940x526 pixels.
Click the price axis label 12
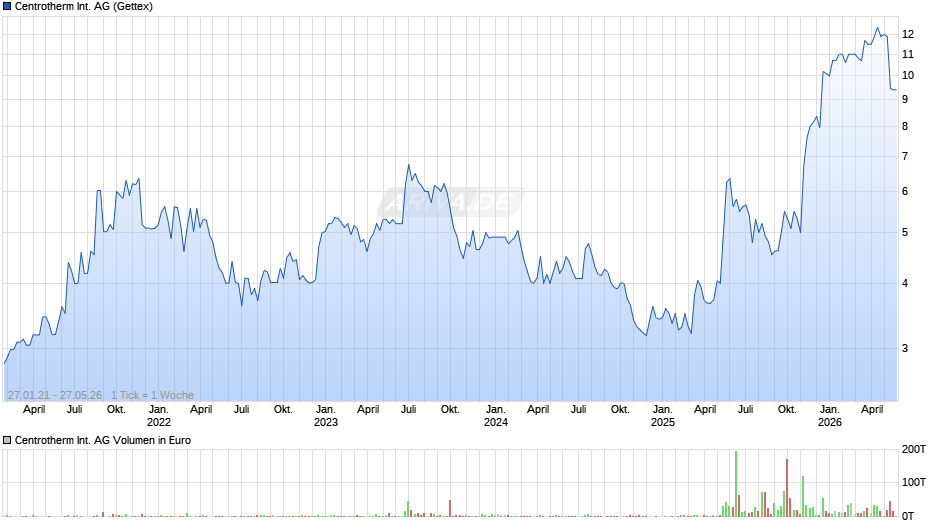908,34
